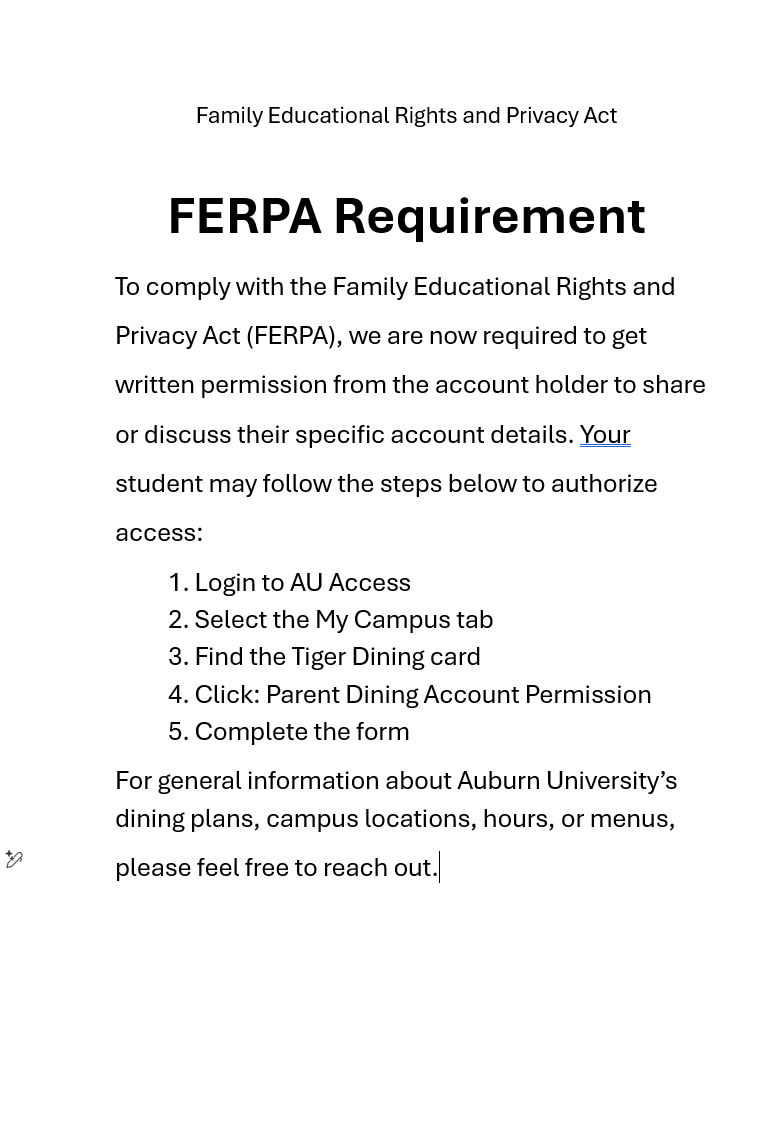Click the Copilot draft pen icon
The width and height of the screenshot is (784, 1130).
14,859
